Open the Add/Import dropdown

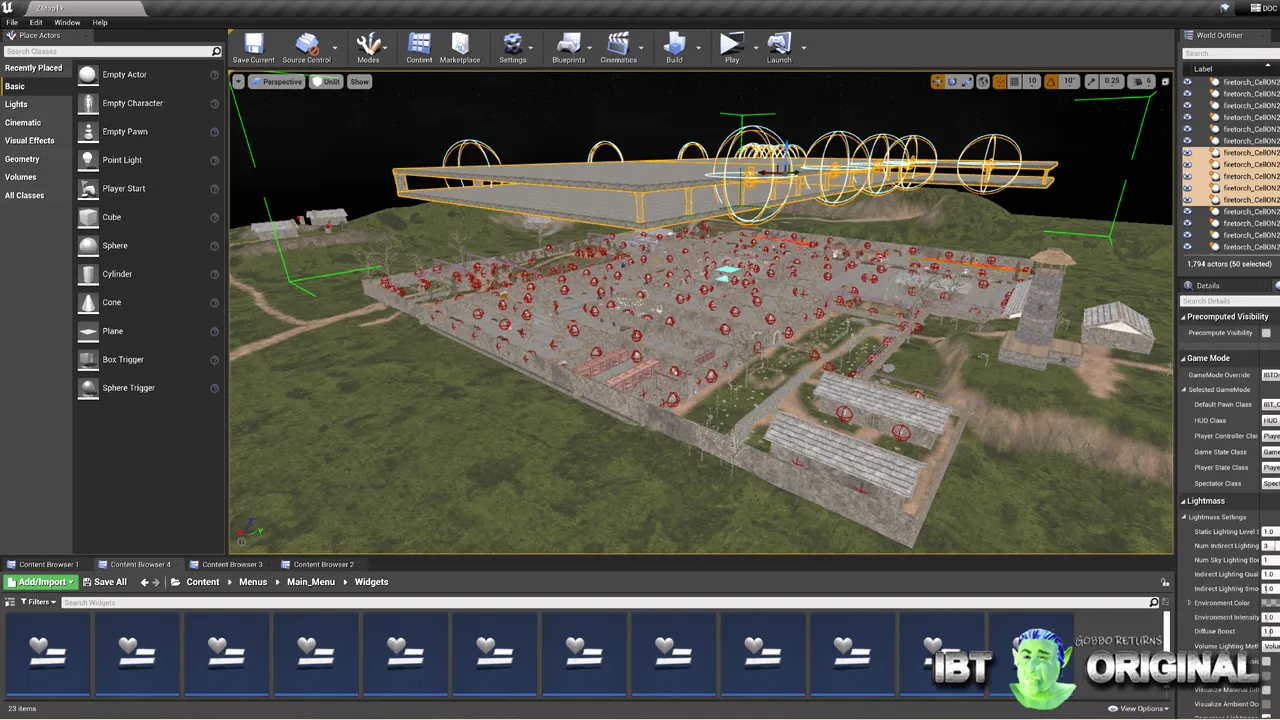point(41,582)
